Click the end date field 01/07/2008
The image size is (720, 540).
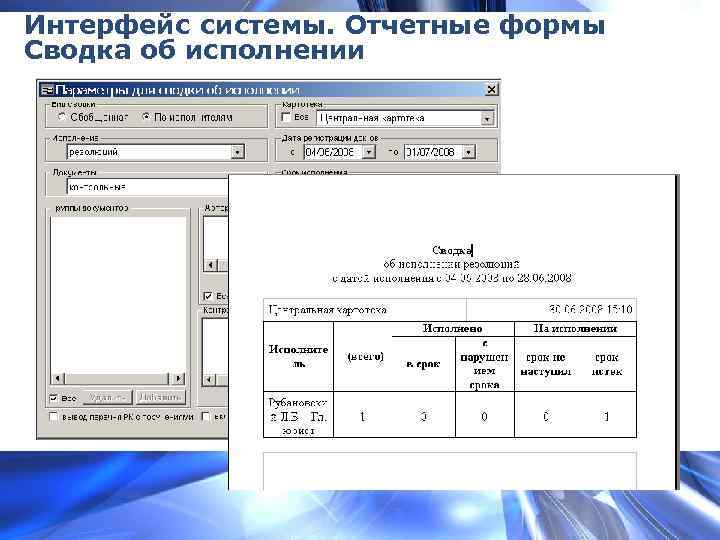[x=433, y=152]
